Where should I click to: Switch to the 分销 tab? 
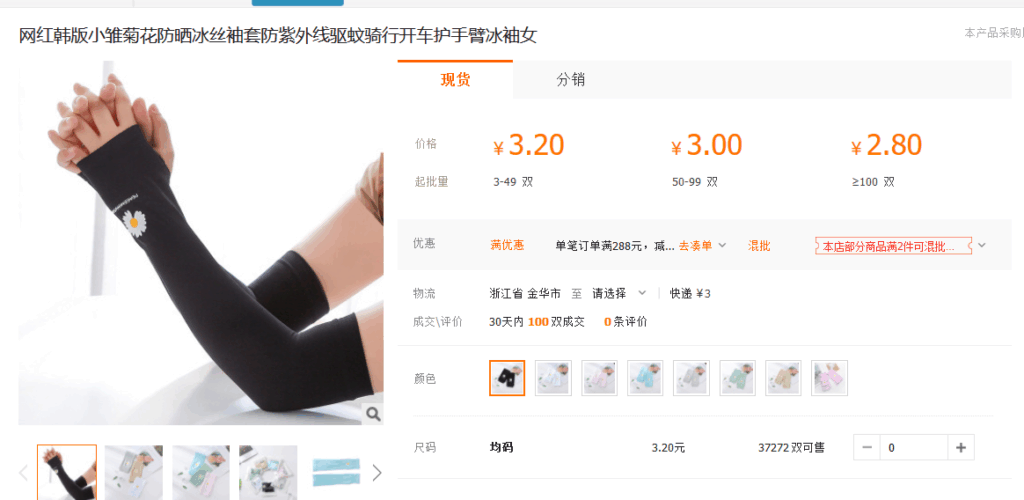[x=570, y=80]
